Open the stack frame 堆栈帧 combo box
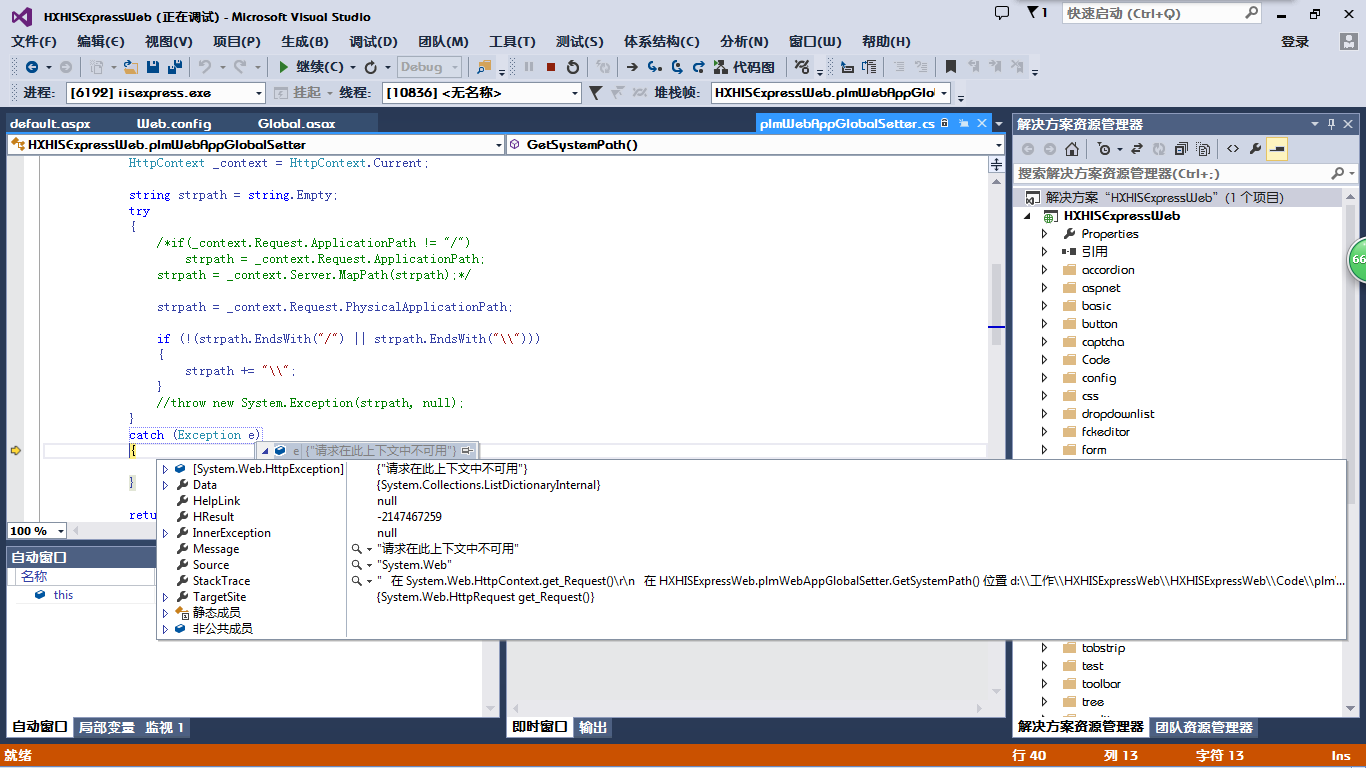Viewport: 1366px width, 768px height. coord(830,92)
